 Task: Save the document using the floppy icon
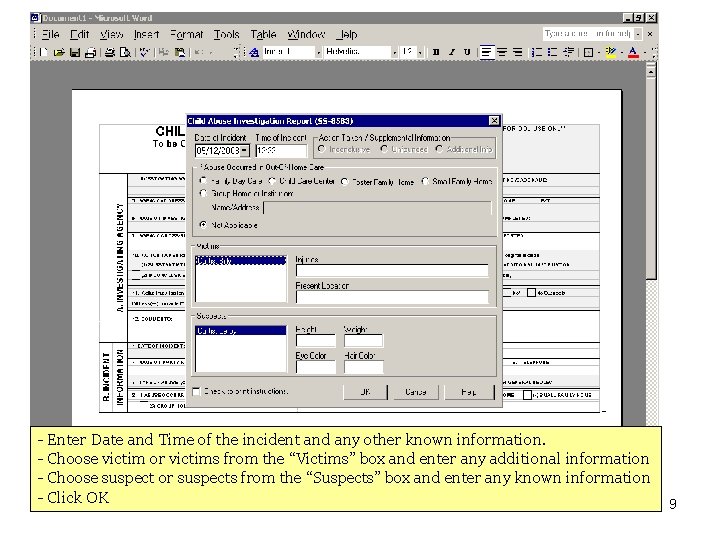coord(74,52)
